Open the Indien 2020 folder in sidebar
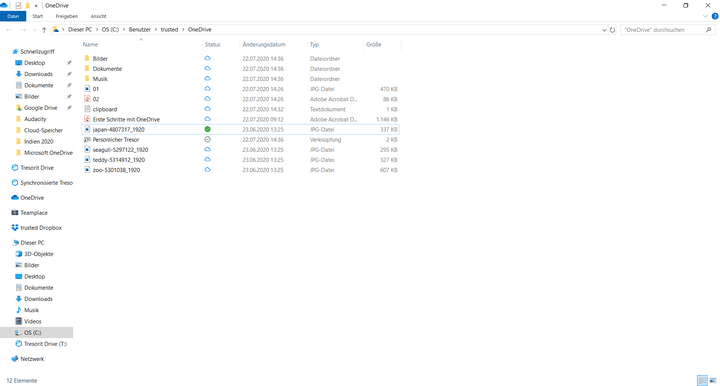720x386 pixels. [x=39, y=141]
